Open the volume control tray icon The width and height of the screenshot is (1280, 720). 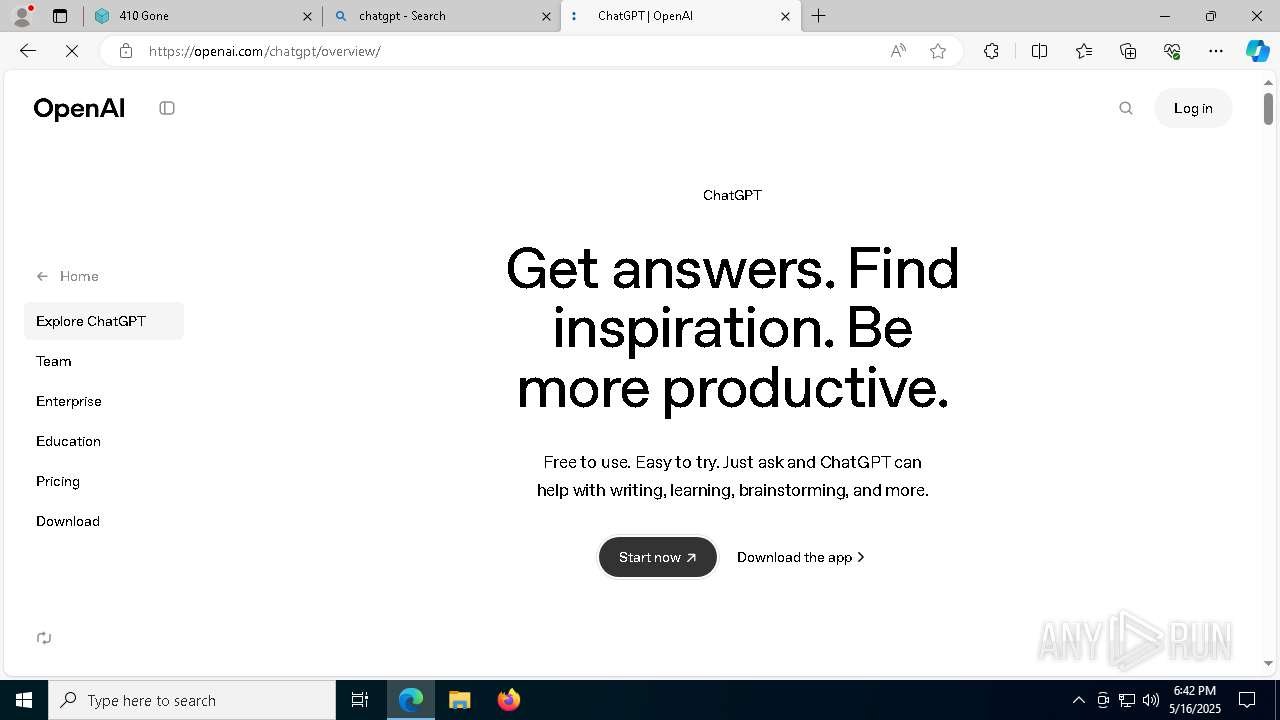(1151, 700)
